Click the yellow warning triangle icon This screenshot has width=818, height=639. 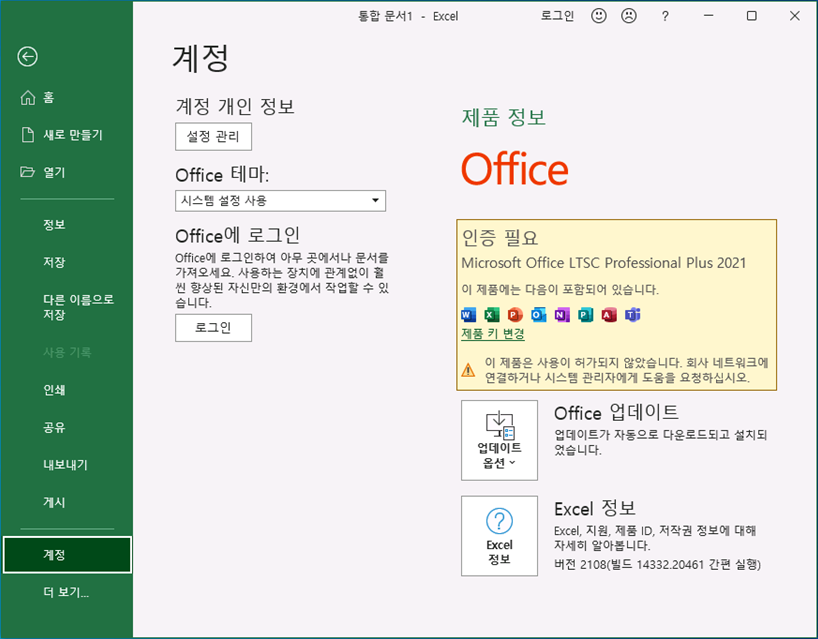(468, 370)
